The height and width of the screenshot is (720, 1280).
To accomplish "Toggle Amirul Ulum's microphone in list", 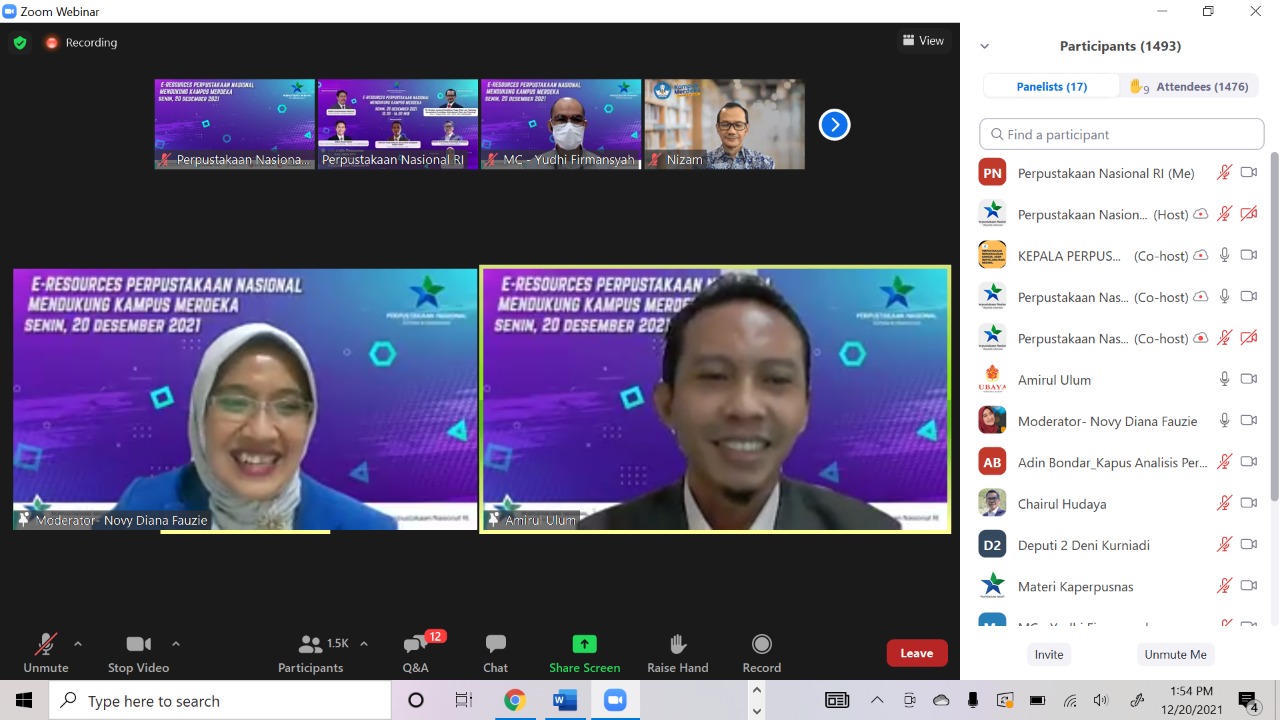I will tap(1224, 379).
